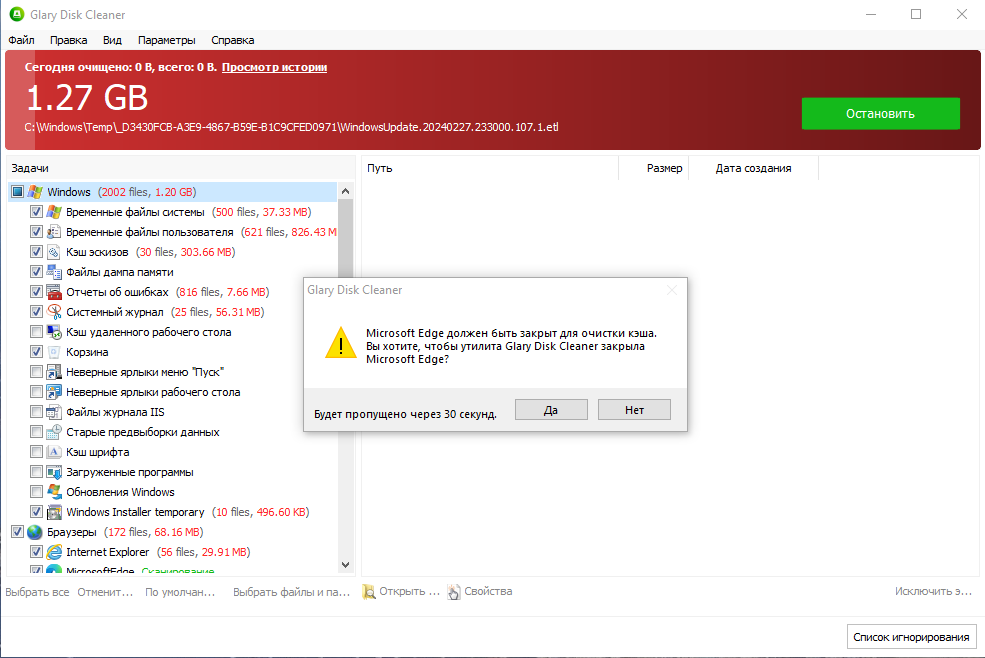Click the Системный журнал icon
This screenshot has height=658, width=985.
point(53,311)
